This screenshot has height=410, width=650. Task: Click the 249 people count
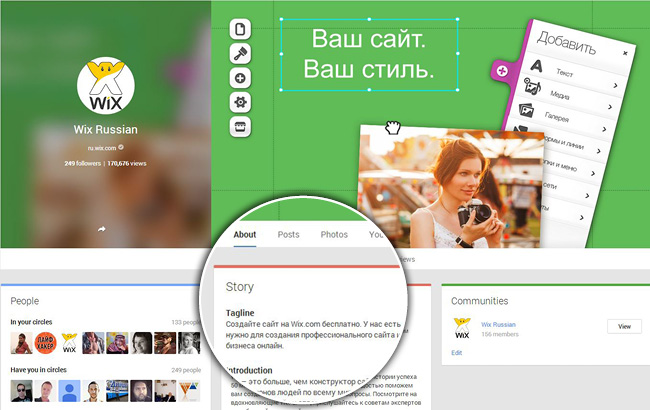point(186,370)
